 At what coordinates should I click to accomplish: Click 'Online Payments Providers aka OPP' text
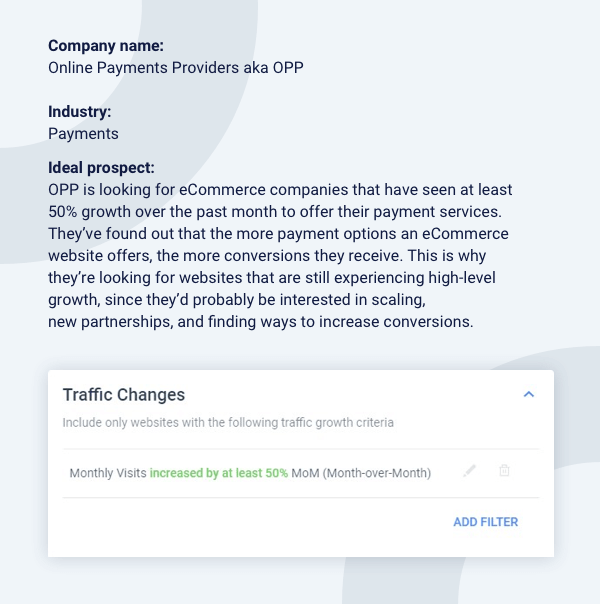(x=175, y=68)
